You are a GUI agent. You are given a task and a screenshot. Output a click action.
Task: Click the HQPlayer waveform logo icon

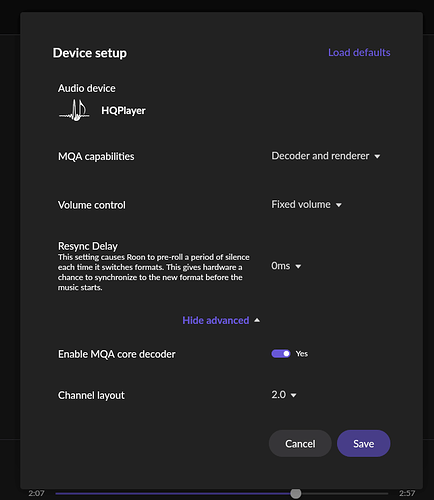[74, 110]
